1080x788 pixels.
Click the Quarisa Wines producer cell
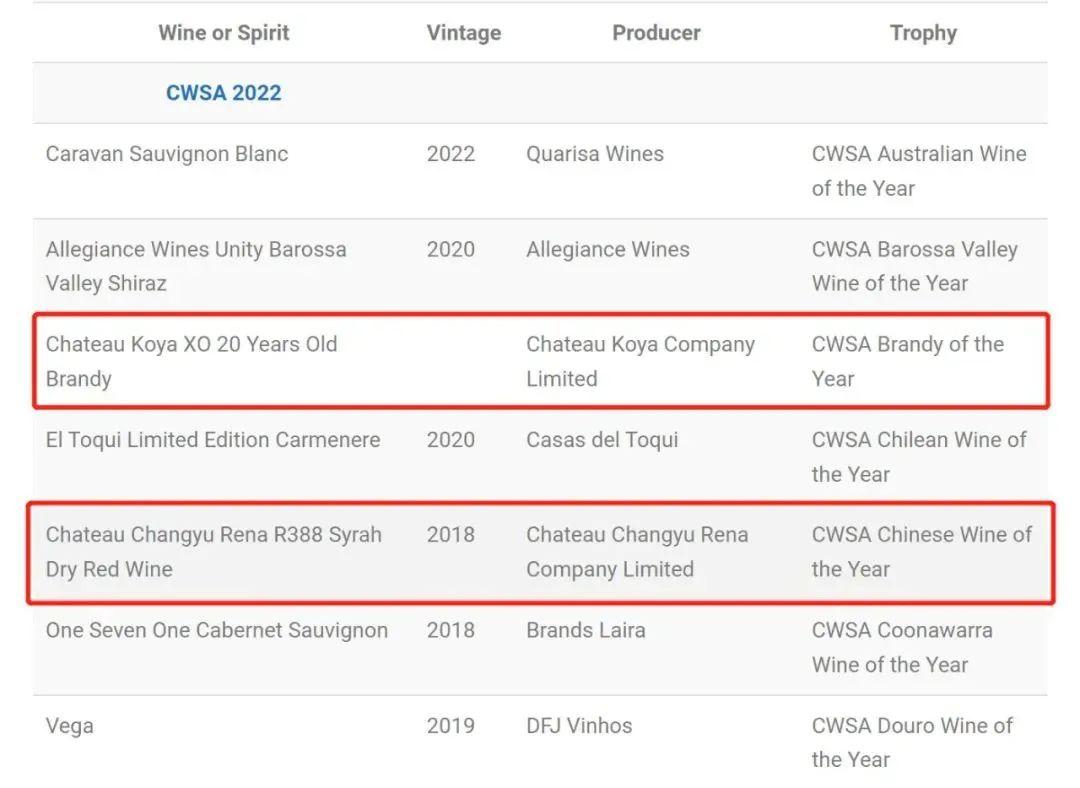pyautogui.click(x=595, y=154)
